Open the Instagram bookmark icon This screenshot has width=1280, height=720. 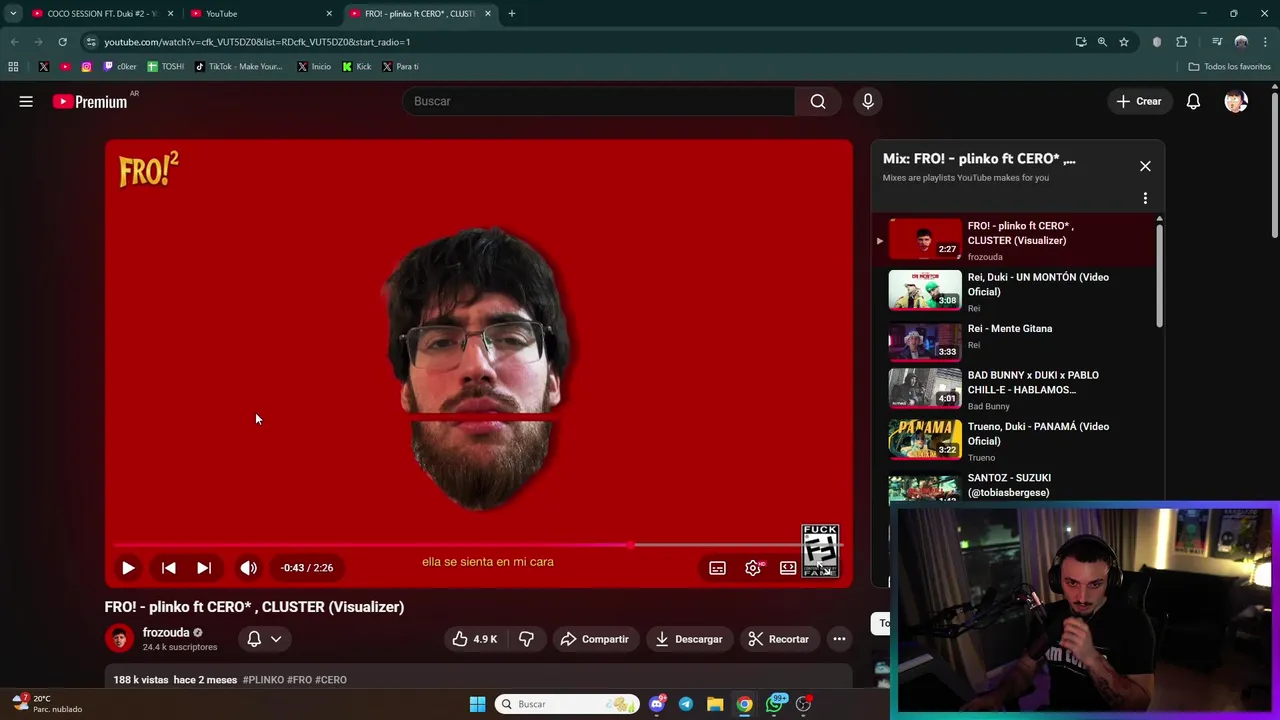(x=86, y=67)
